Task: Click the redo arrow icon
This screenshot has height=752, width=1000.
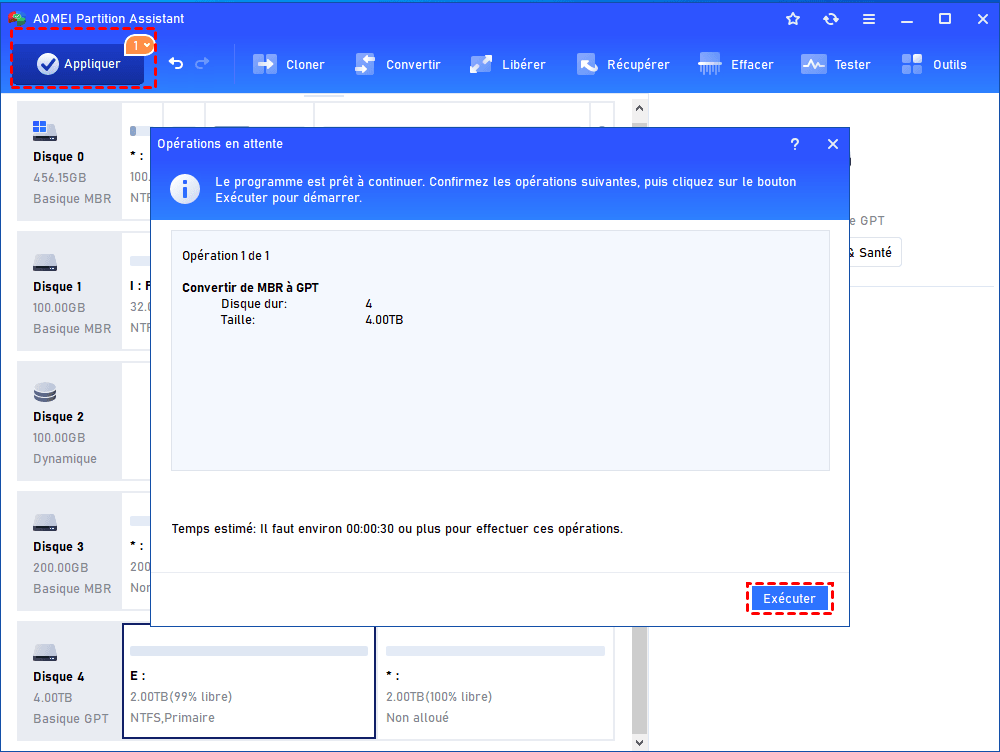Action: [202, 63]
